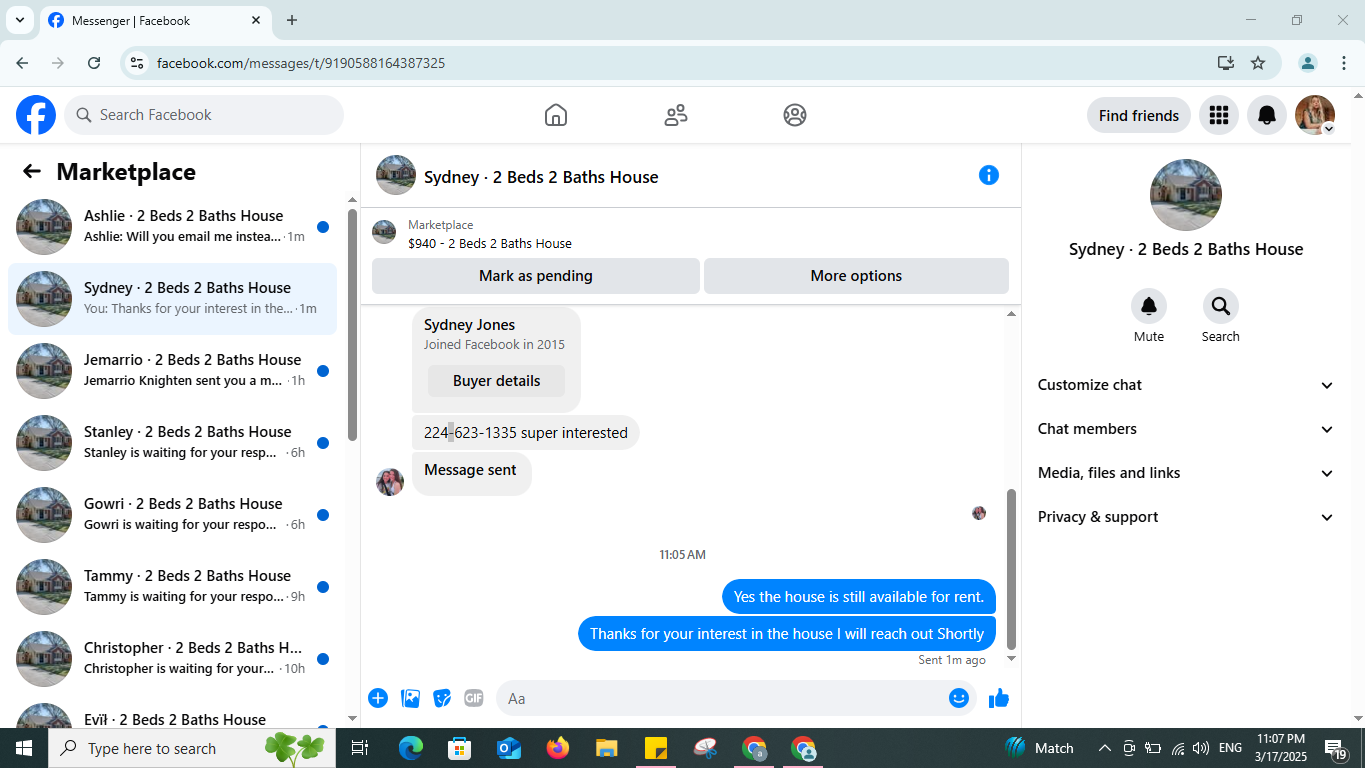The width and height of the screenshot is (1365, 768).
Task: Open house thumbnail in right panel
Action: coord(1186,195)
